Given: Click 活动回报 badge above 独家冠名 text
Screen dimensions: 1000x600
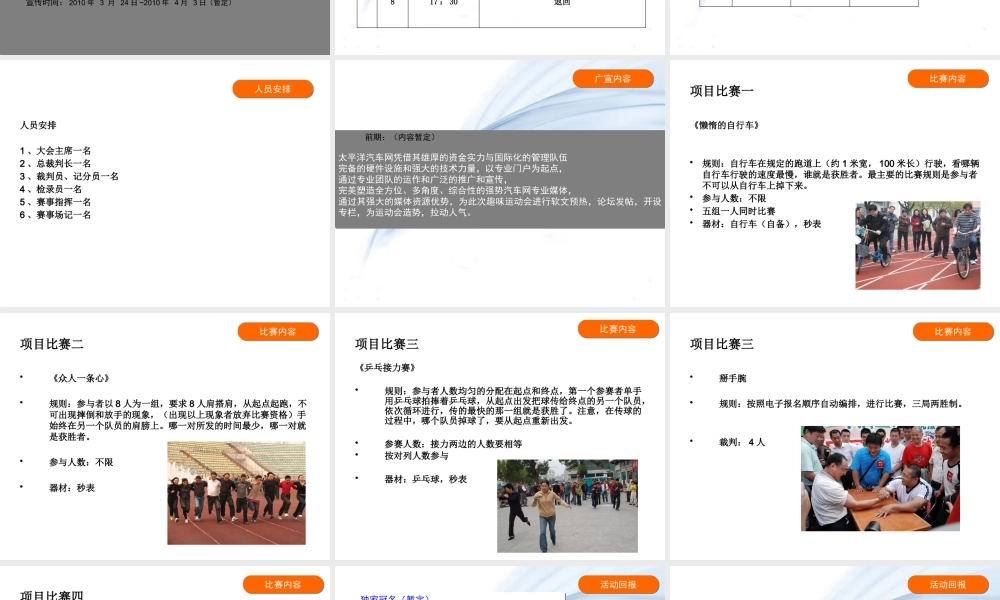Looking at the screenshot, I should pyautogui.click(x=618, y=585).
